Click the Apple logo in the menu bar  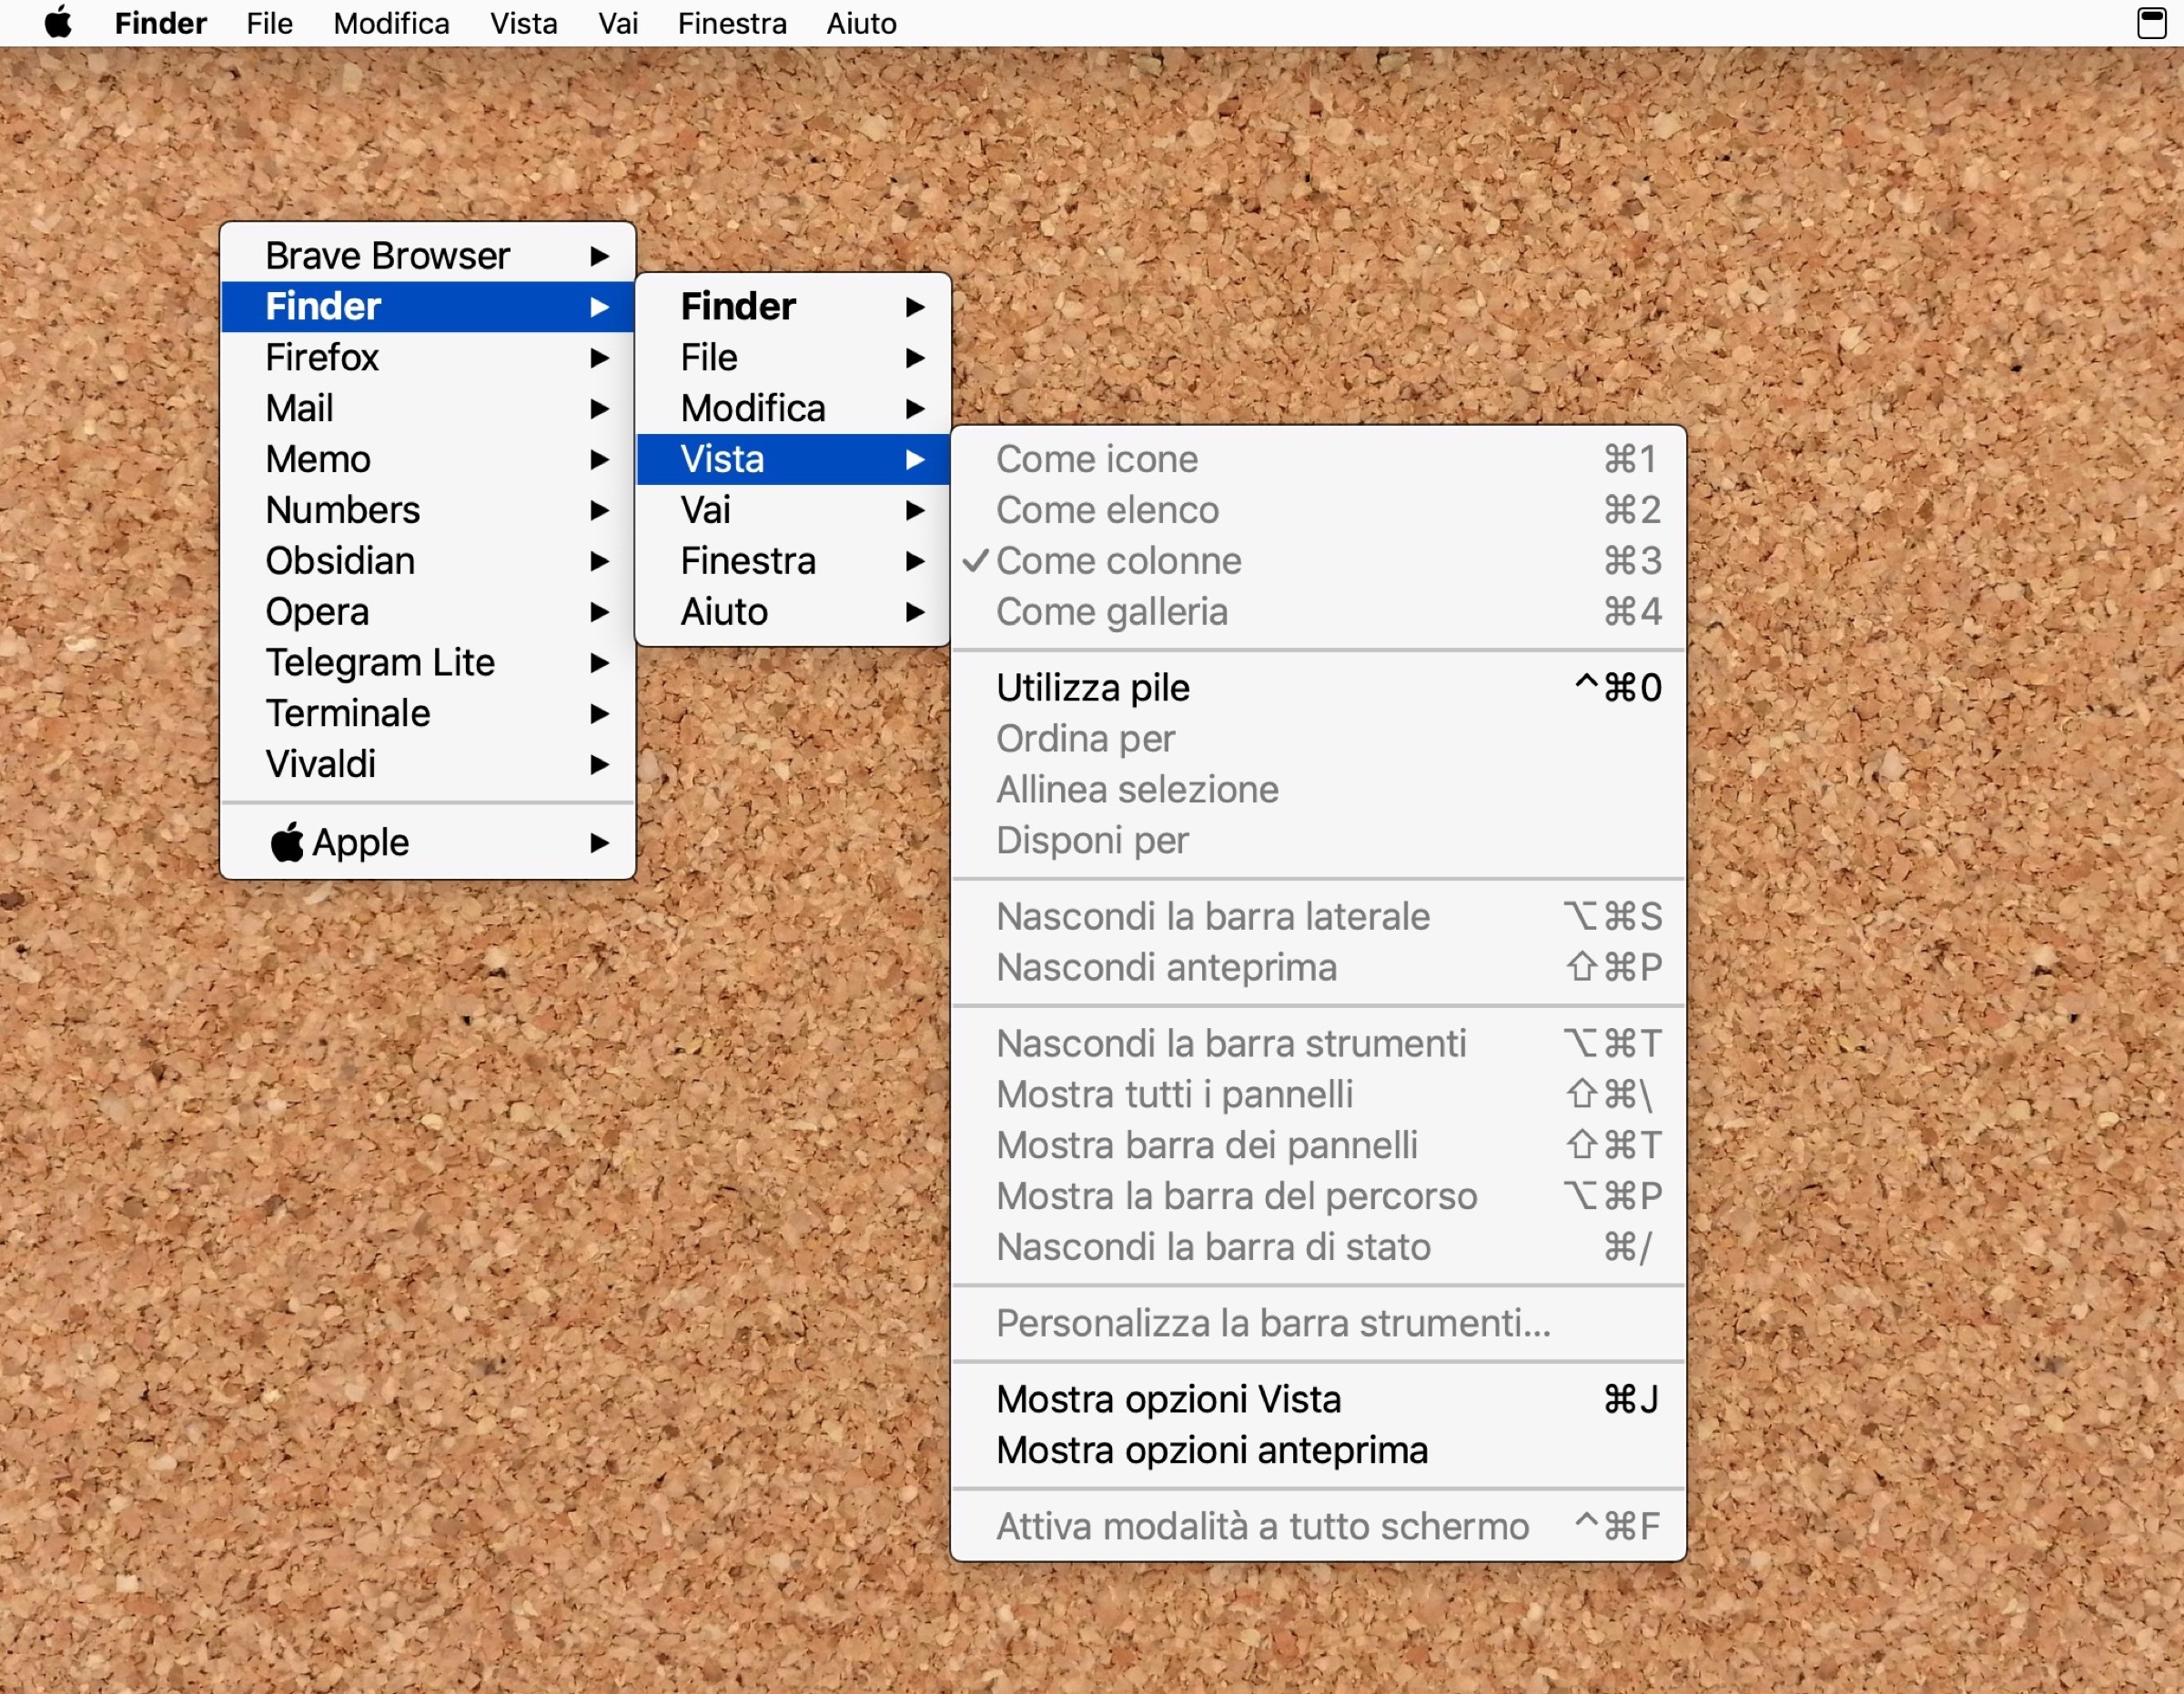(59, 23)
